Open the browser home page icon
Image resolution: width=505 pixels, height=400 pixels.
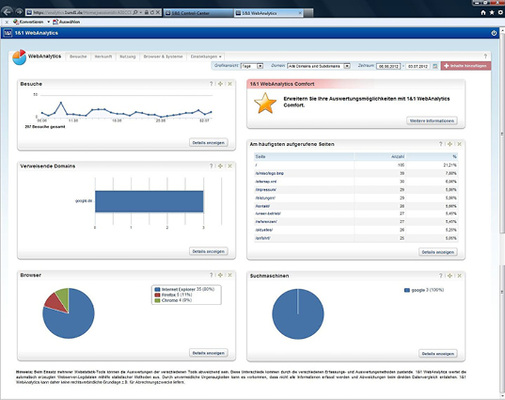pyautogui.click(x=483, y=12)
